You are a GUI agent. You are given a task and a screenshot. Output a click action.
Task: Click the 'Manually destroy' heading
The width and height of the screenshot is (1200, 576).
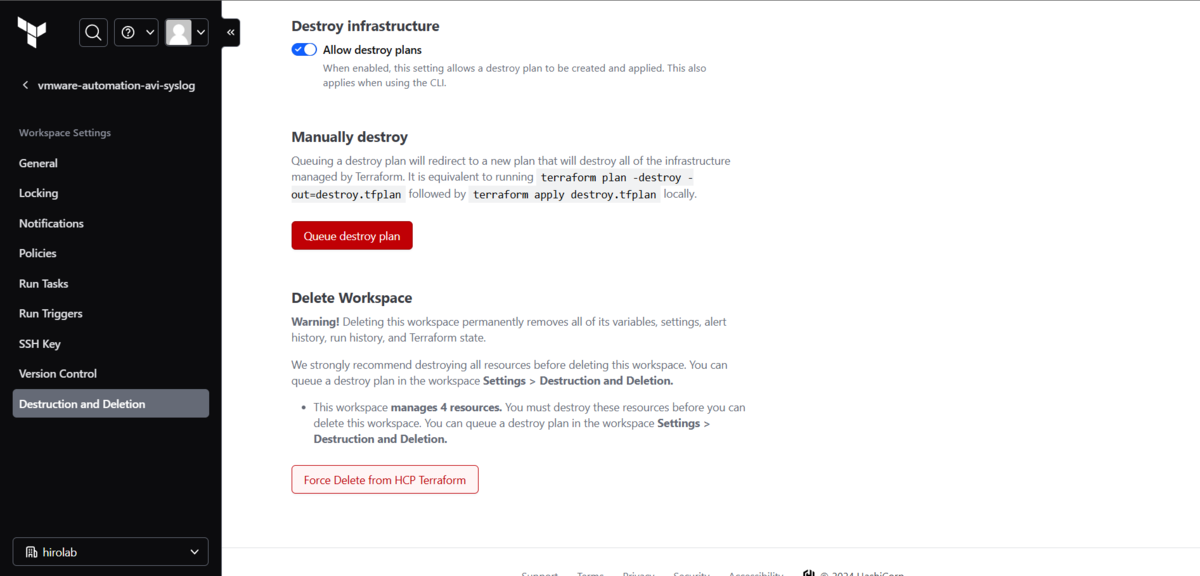[350, 137]
